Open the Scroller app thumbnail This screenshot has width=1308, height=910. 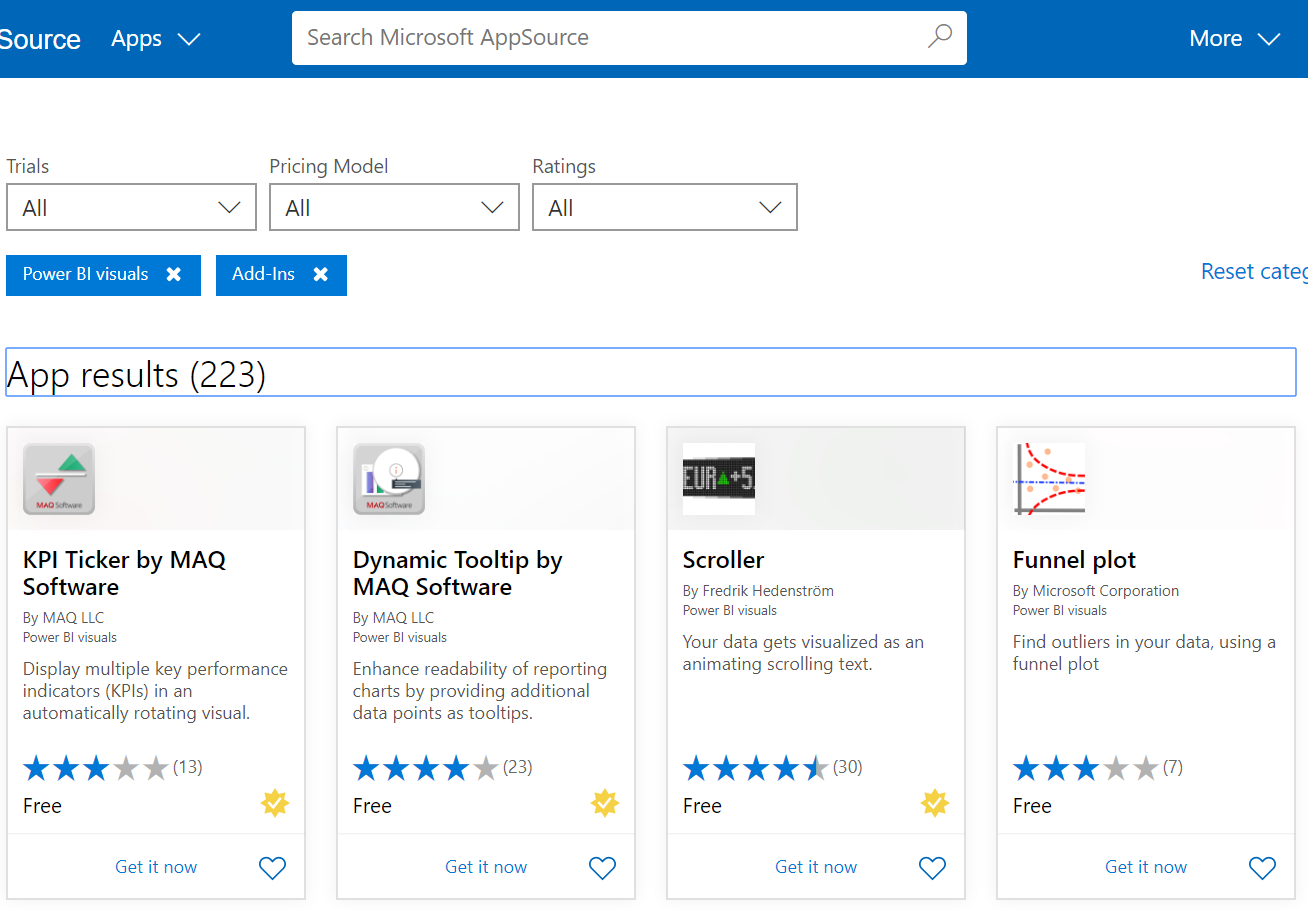[719, 479]
